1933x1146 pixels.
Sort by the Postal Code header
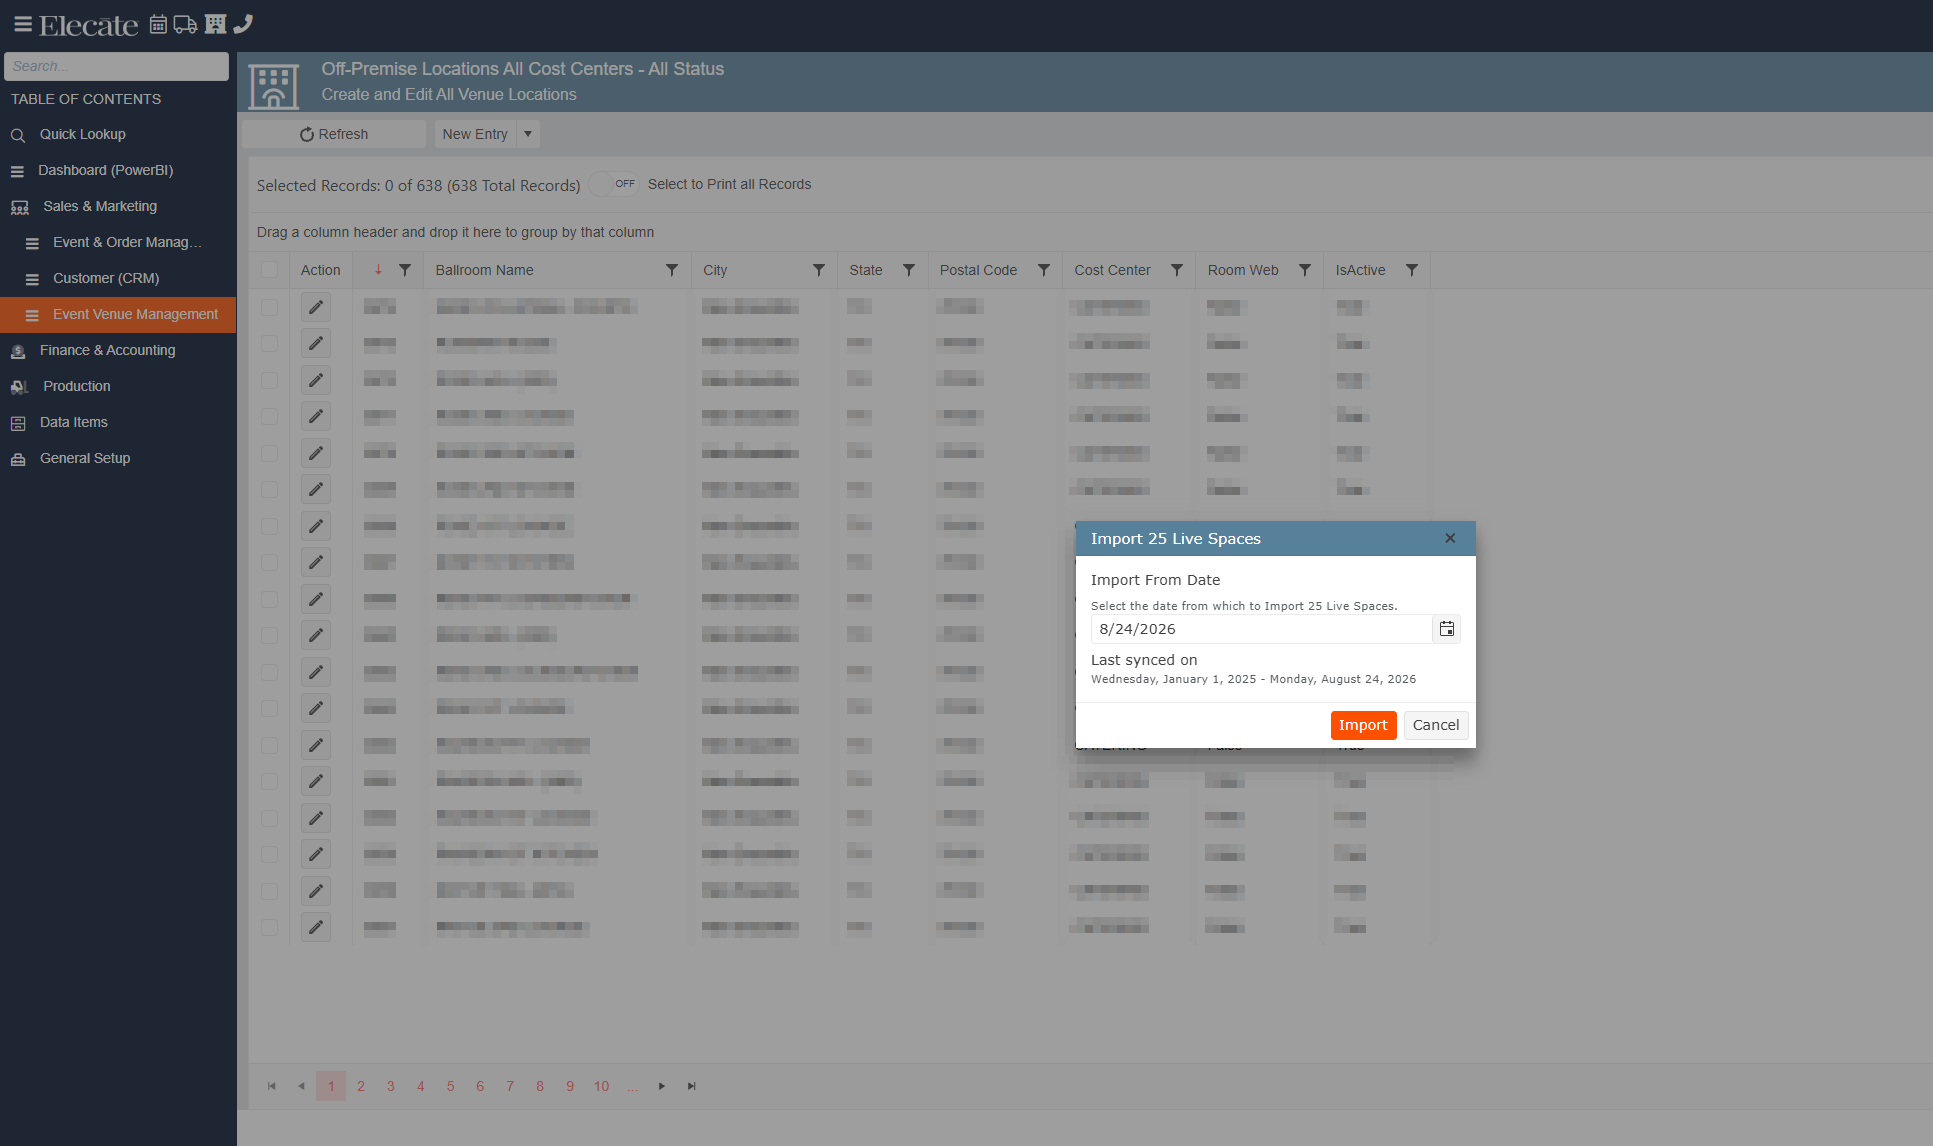pyautogui.click(x=978, y=270)
